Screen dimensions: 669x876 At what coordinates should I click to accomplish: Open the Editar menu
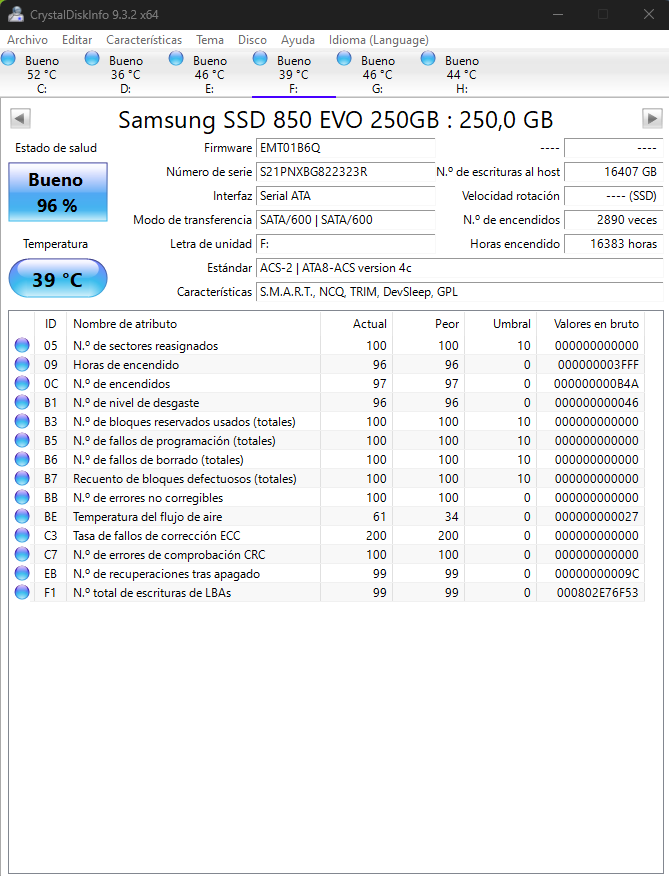click(x=77, y=40)
